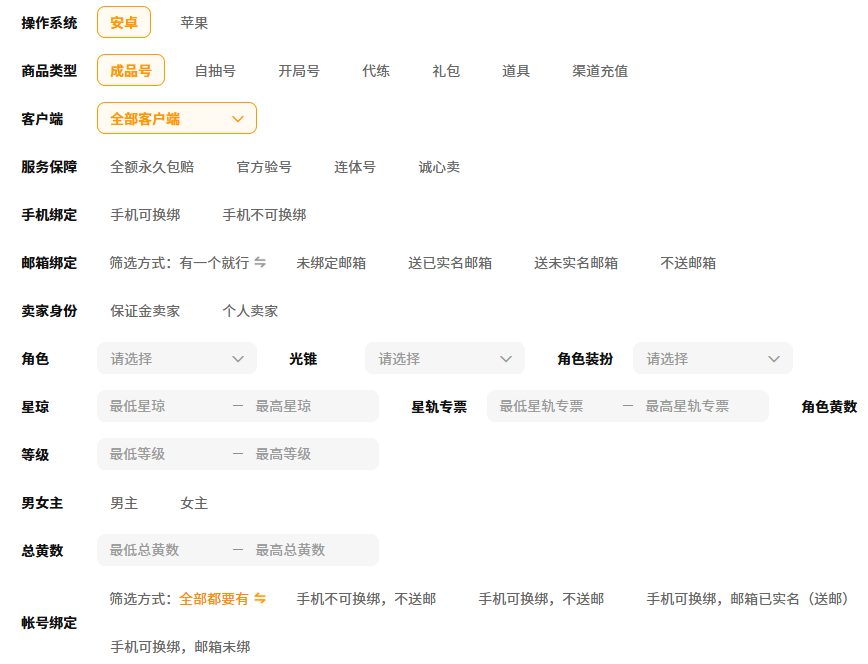Filter by 全额永久包赔 service guarantee
Image resolution: width=868 pixels, height=664 pixels.
click(x=152, y=167)
